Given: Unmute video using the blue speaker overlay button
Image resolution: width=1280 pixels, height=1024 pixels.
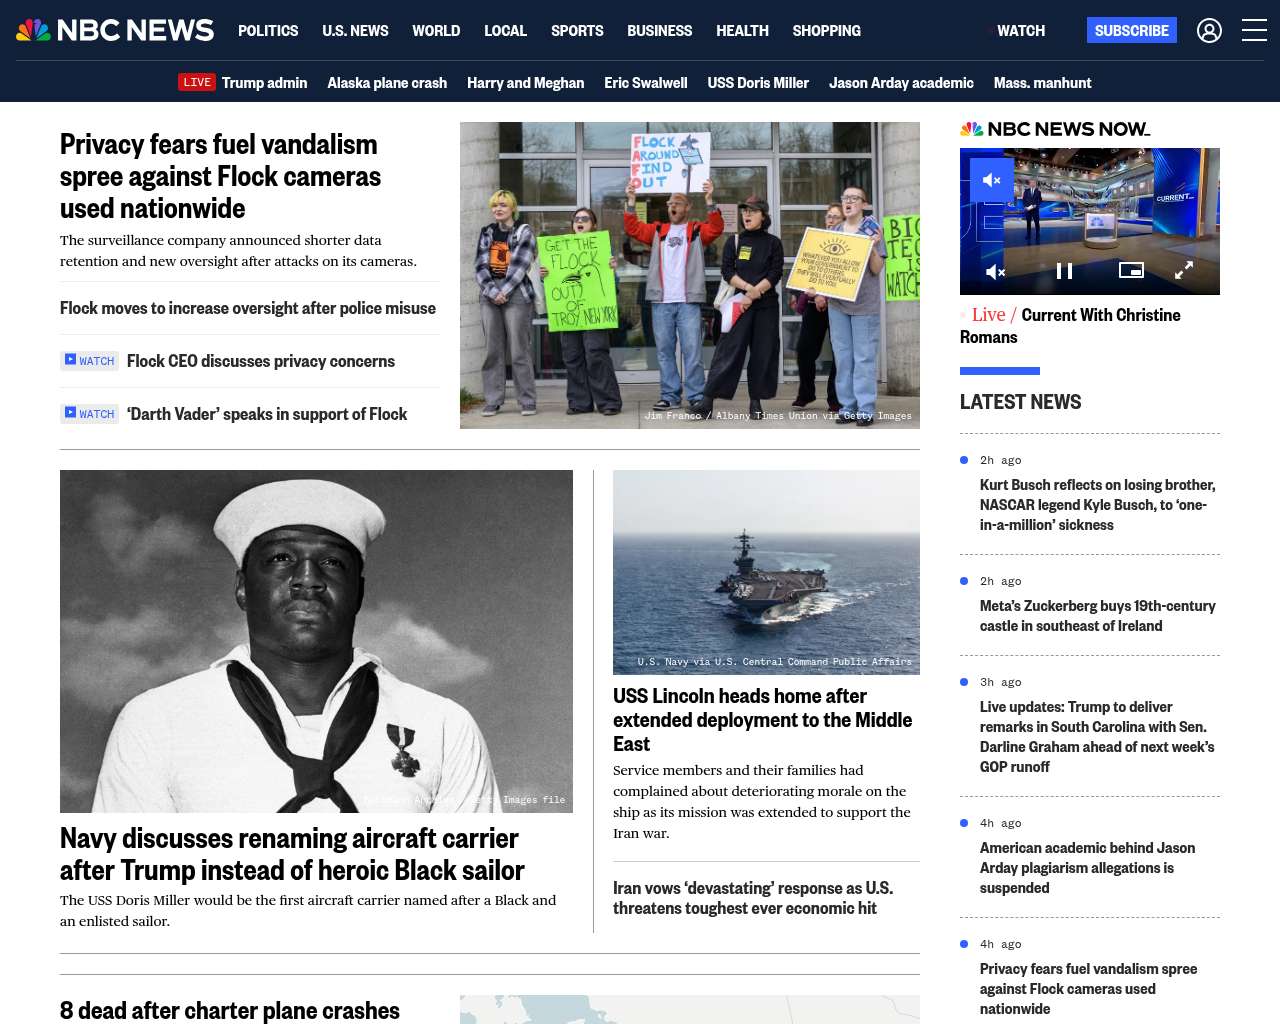Looking at the screenshot, I should [x=992, y=180].
